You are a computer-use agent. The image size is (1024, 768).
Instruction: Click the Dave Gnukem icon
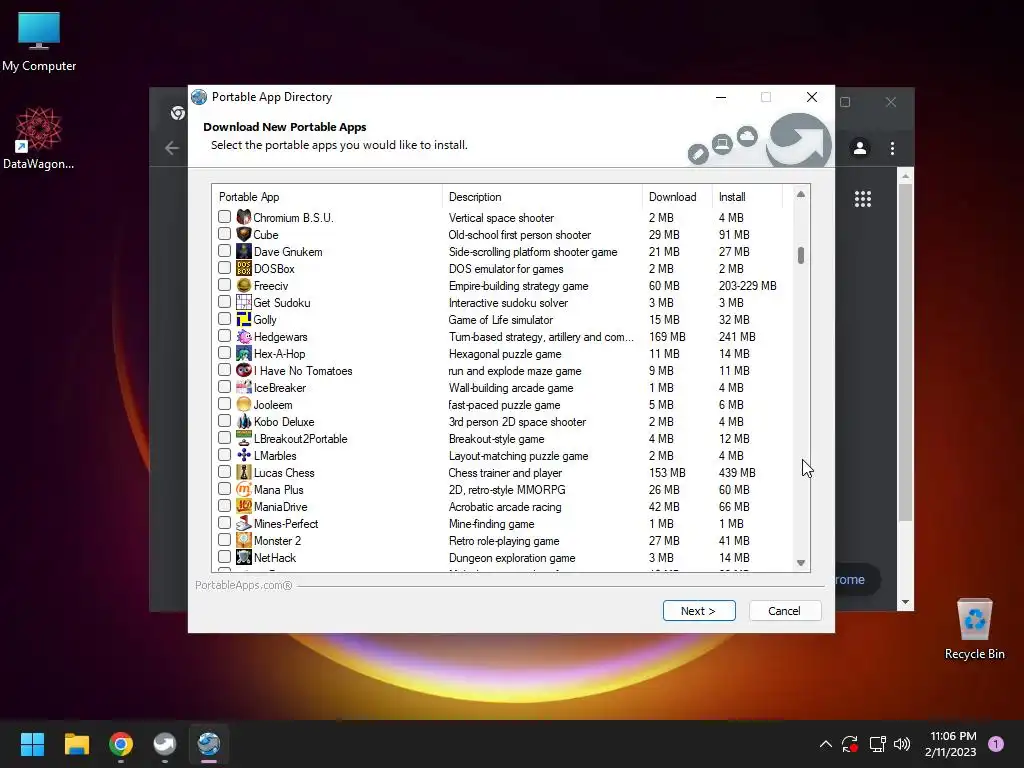pos(244,251)
